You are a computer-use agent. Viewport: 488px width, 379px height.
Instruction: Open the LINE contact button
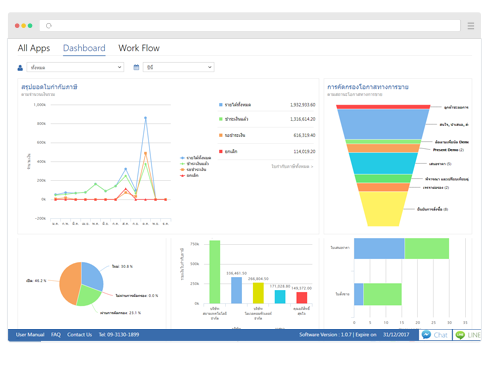click(x=467, y=335)
